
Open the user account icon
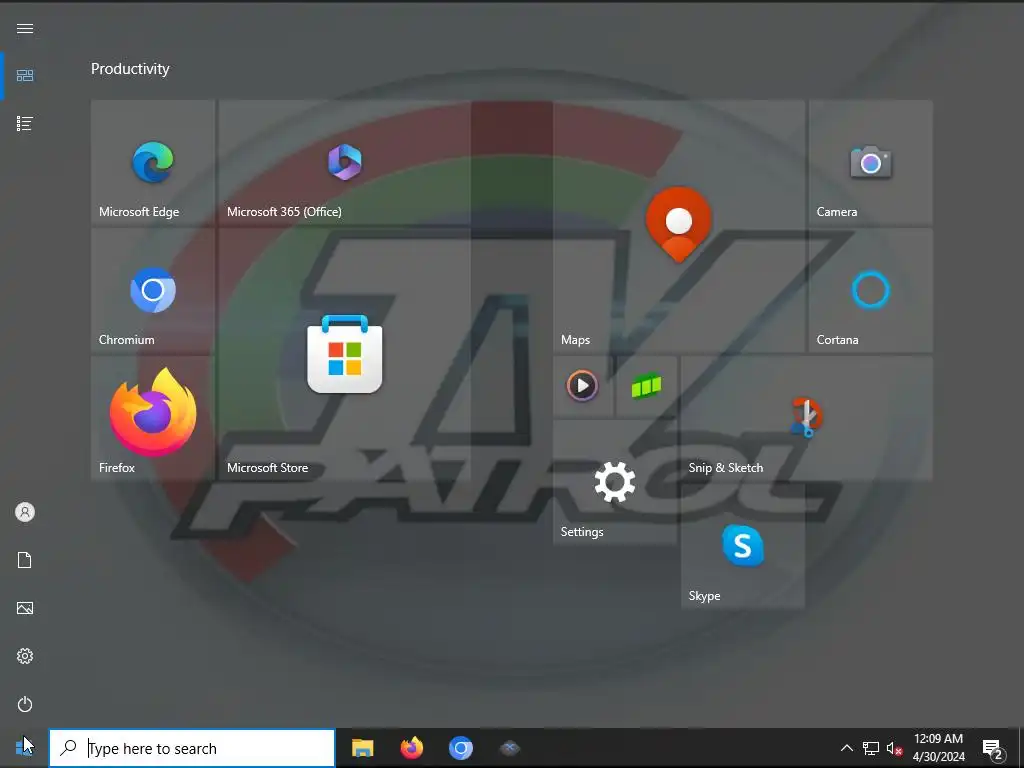point(25,512)
